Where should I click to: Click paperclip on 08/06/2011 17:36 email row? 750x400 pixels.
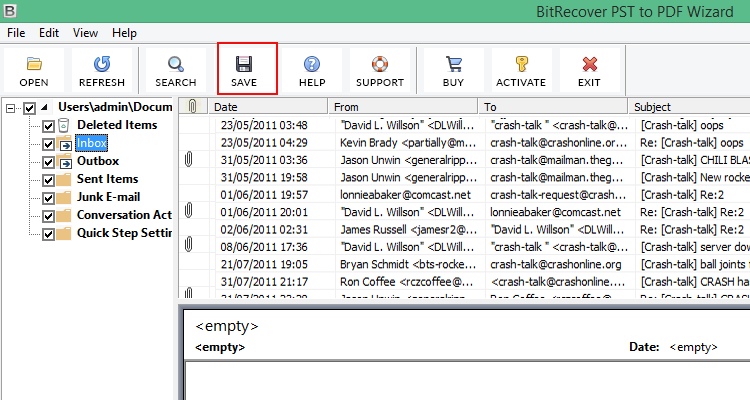click(189, 244)
